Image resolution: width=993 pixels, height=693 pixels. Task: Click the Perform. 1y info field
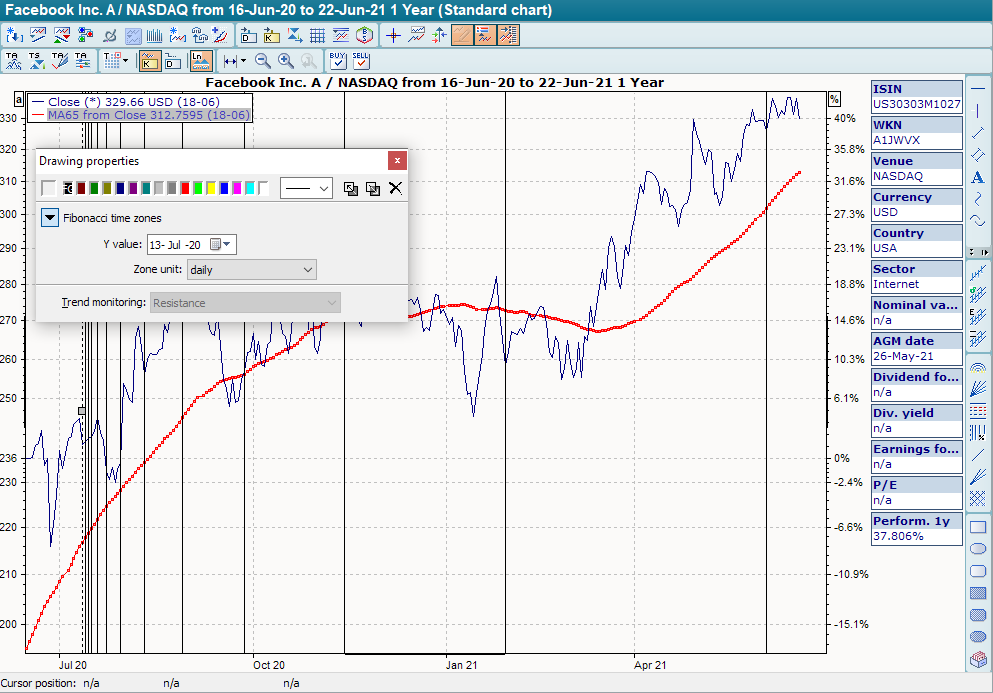(916, 529)
